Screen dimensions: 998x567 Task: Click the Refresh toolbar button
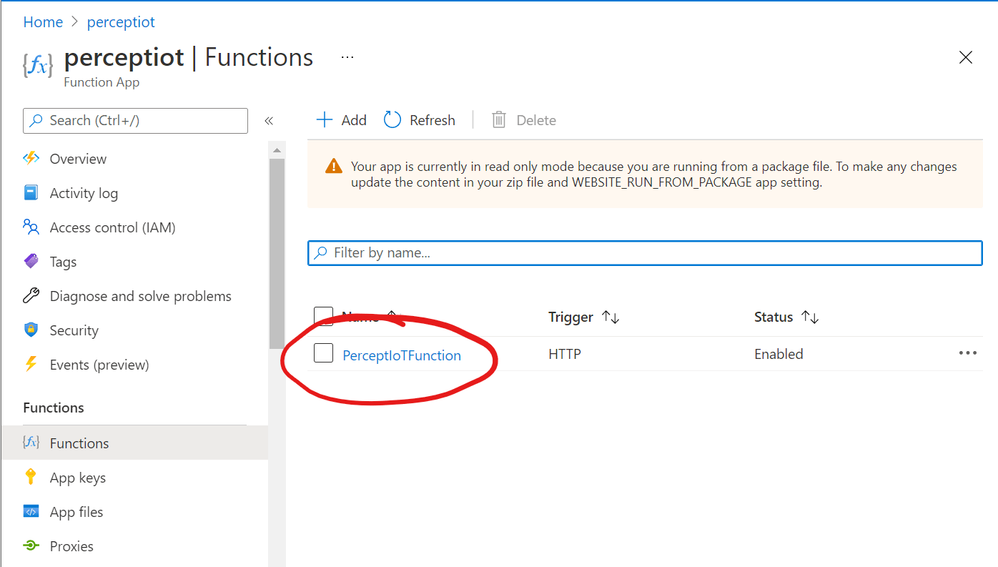coord(419,120)
